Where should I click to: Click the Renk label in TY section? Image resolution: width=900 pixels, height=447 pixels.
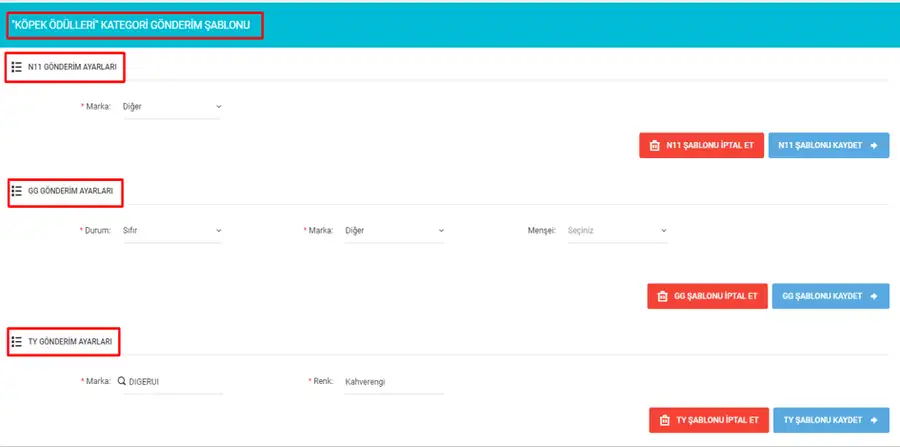click(x=321, y=382)
